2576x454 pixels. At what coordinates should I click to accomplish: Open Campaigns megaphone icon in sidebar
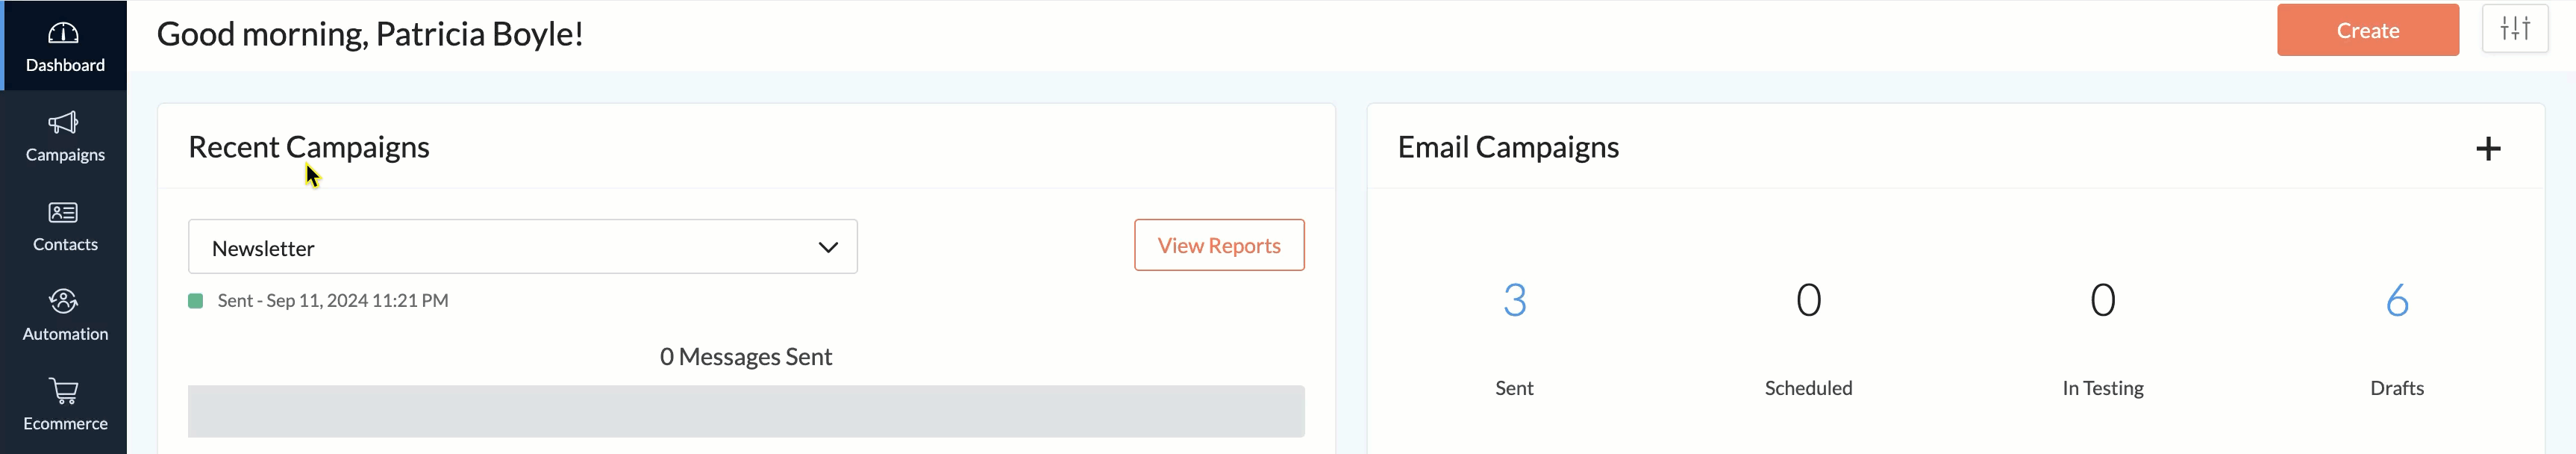point(63,123)
